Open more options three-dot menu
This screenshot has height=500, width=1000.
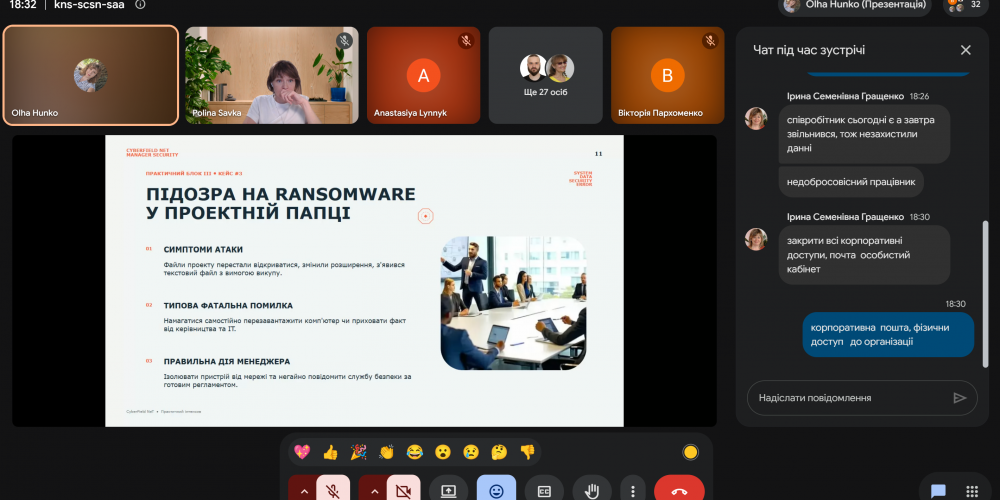click(633, 490)
